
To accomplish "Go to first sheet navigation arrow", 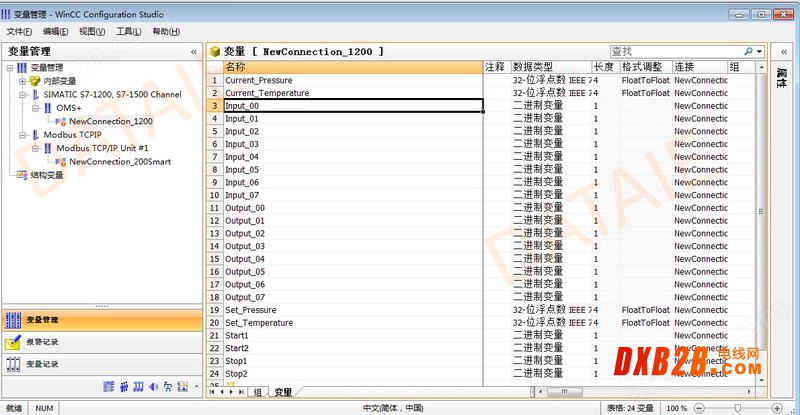I will tap(212, 392).
